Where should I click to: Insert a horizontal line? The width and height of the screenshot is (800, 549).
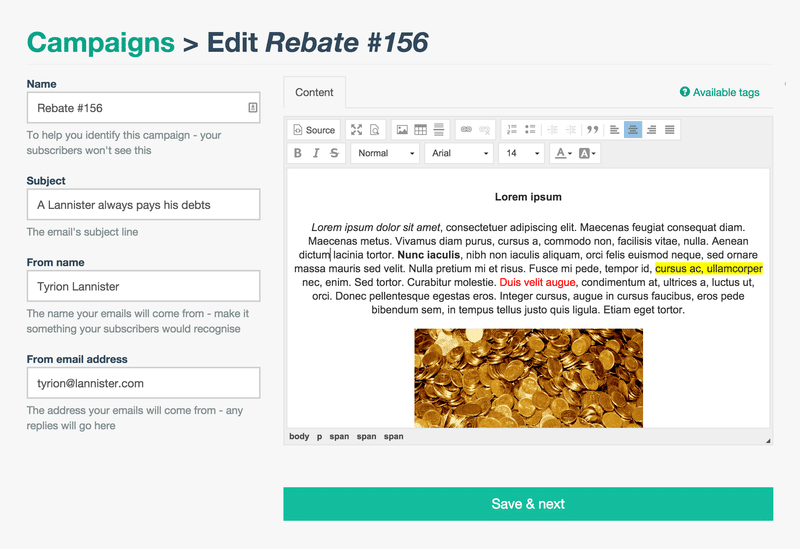[439, 130]
